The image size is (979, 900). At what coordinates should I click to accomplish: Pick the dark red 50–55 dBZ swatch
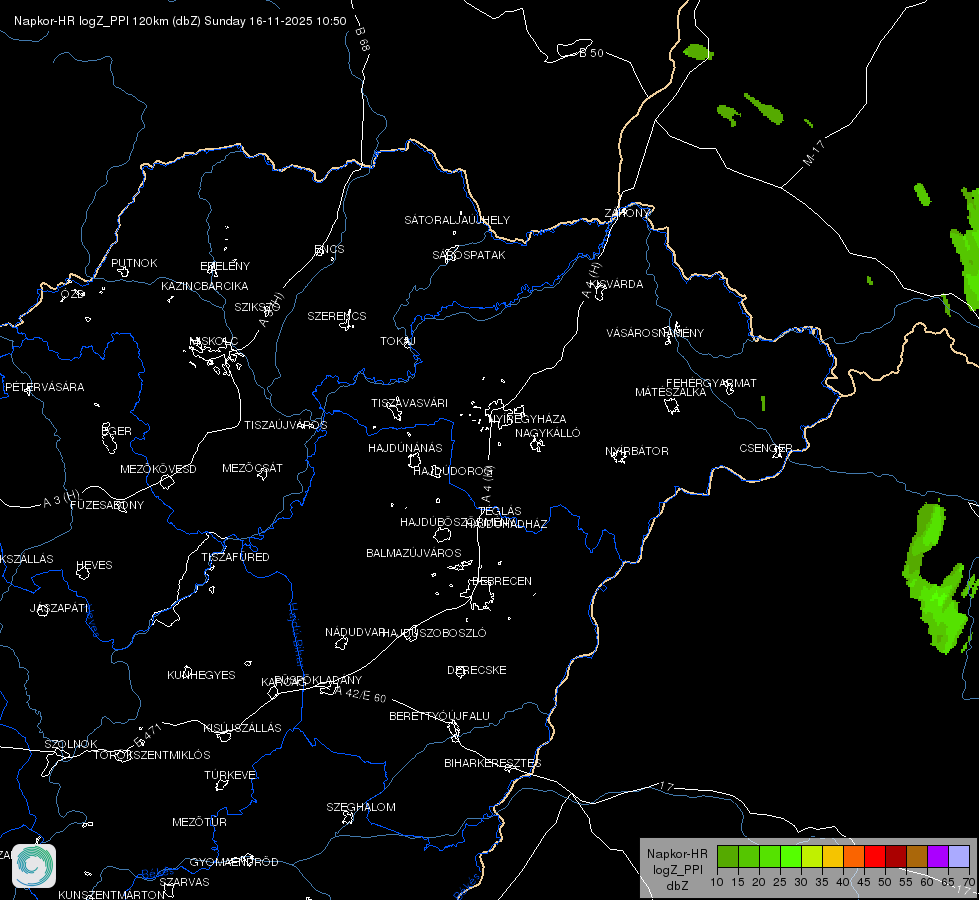point(895,857)
